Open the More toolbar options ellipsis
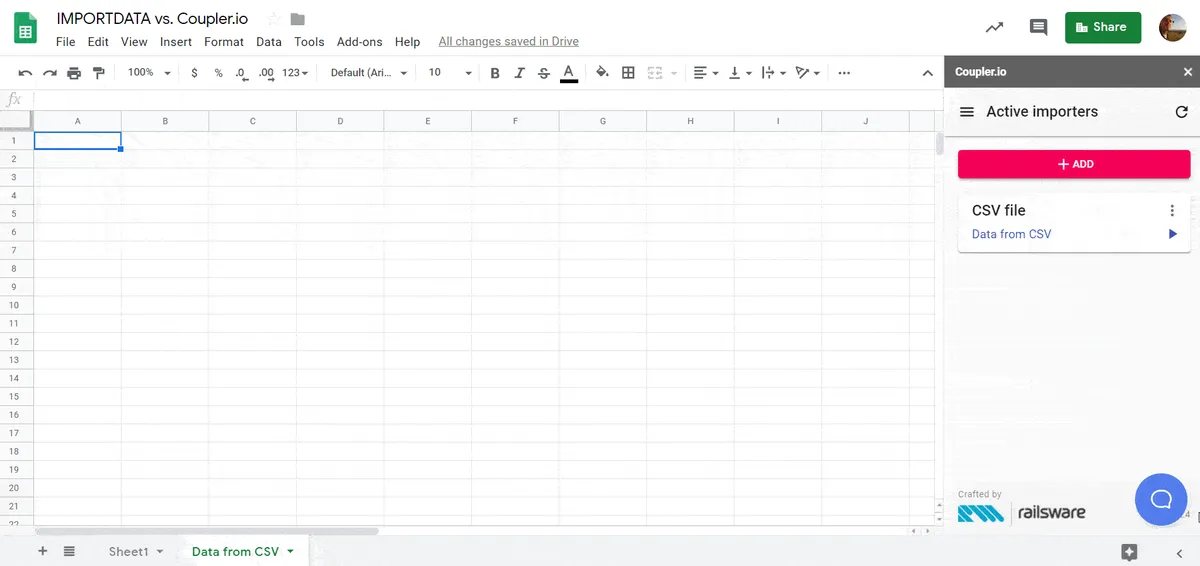Viewport: 1200px width, 566px height. point(844,73)
